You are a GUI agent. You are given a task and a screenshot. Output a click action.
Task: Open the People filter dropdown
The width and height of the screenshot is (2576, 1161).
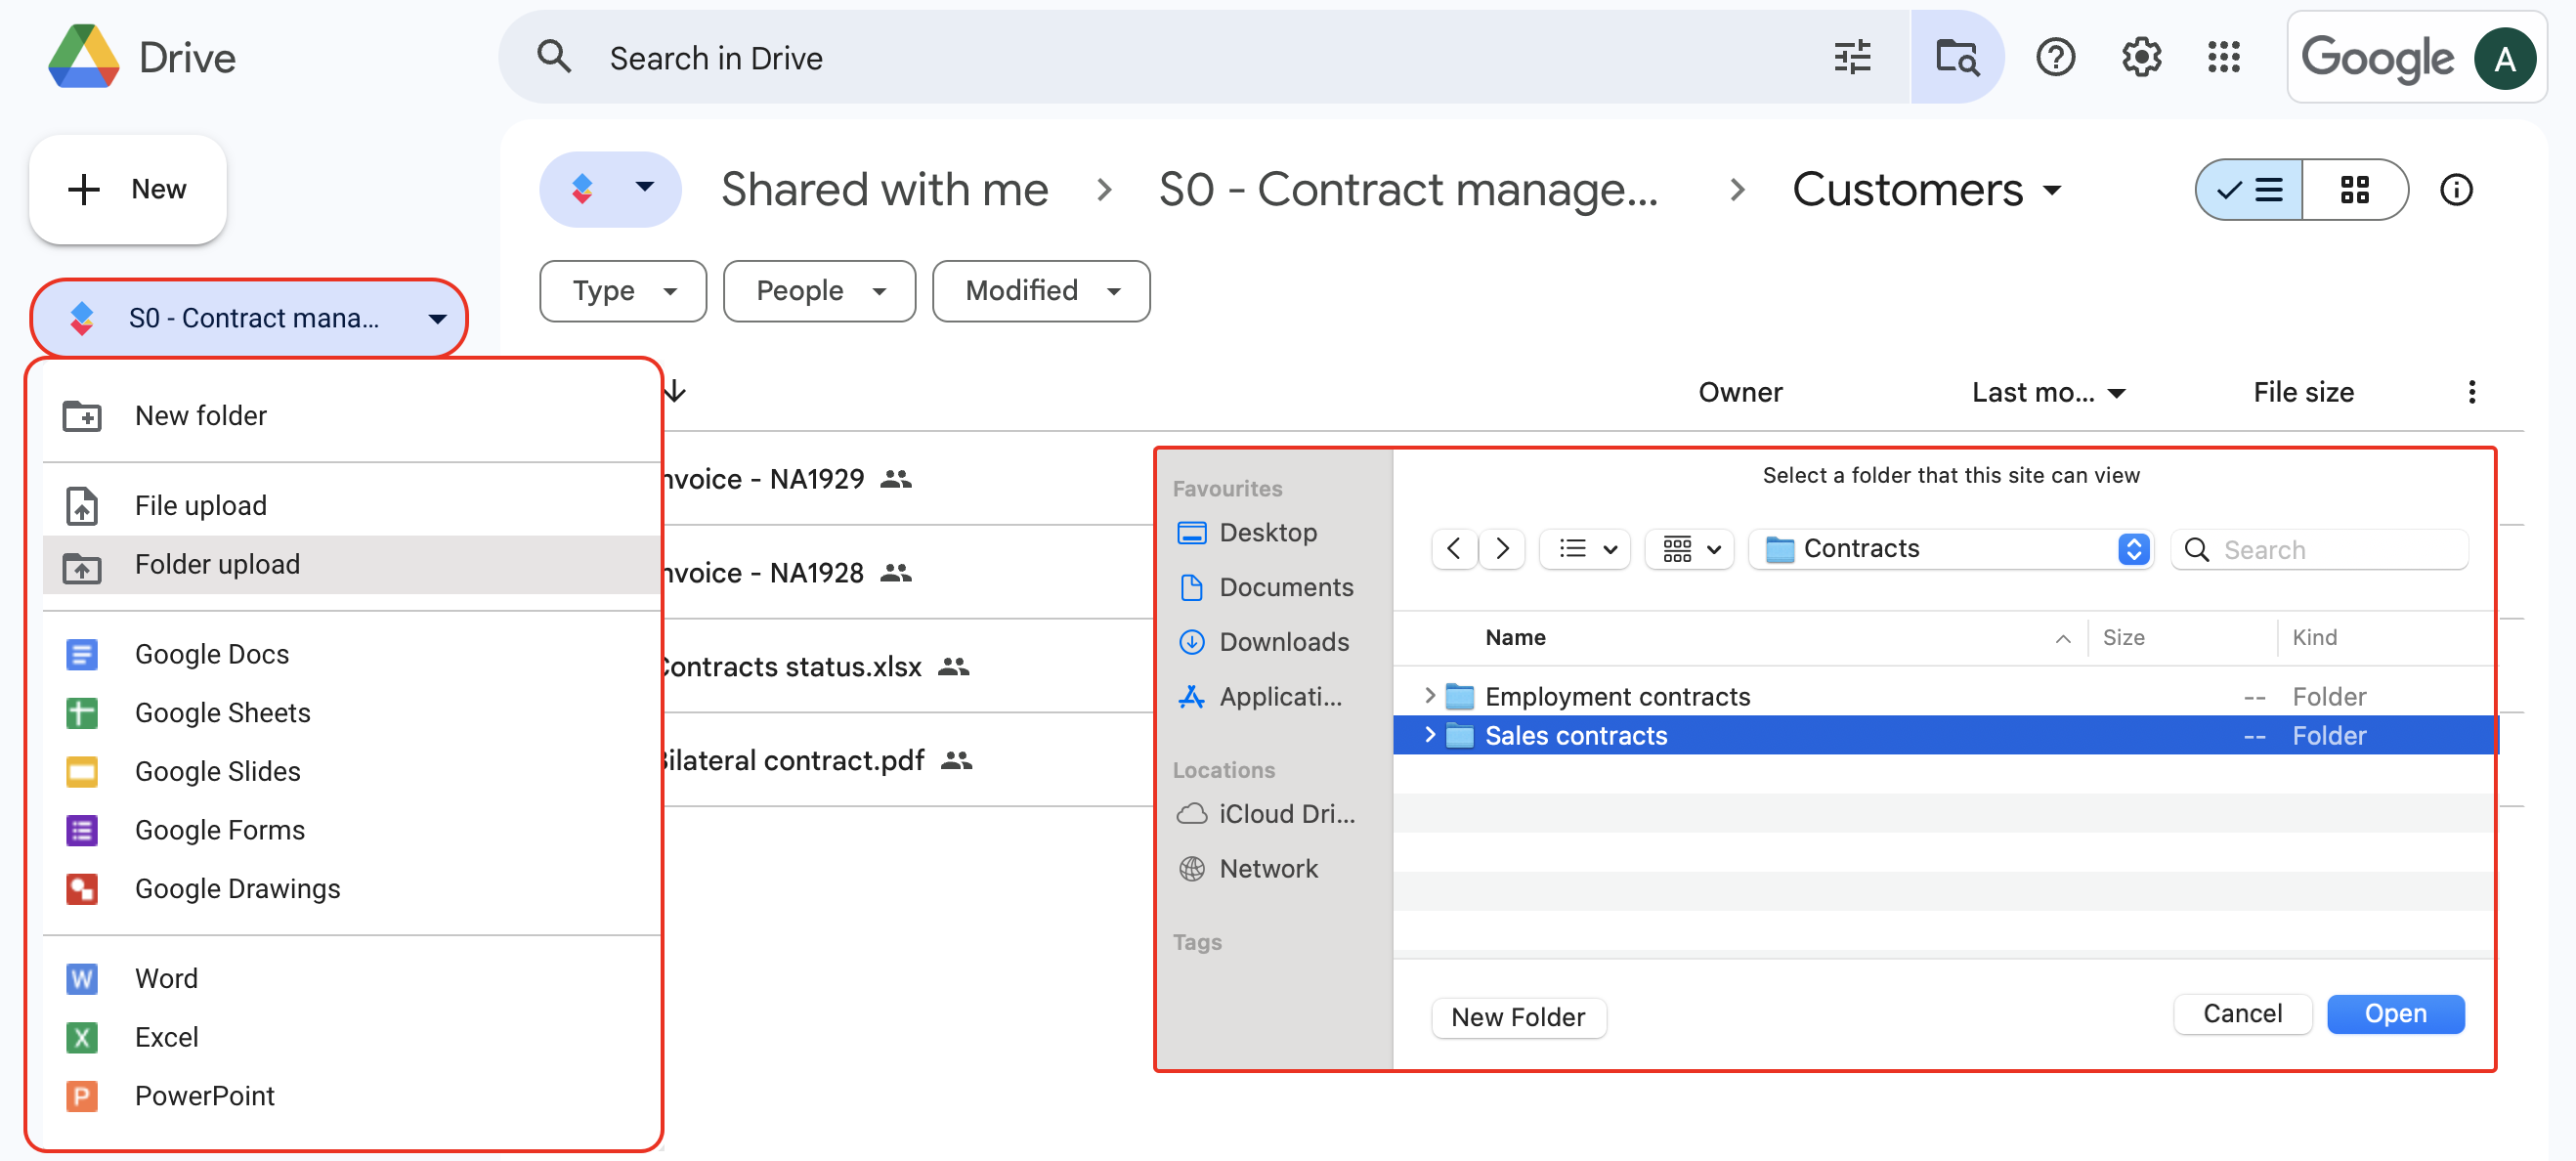click(x=819, y=291)
